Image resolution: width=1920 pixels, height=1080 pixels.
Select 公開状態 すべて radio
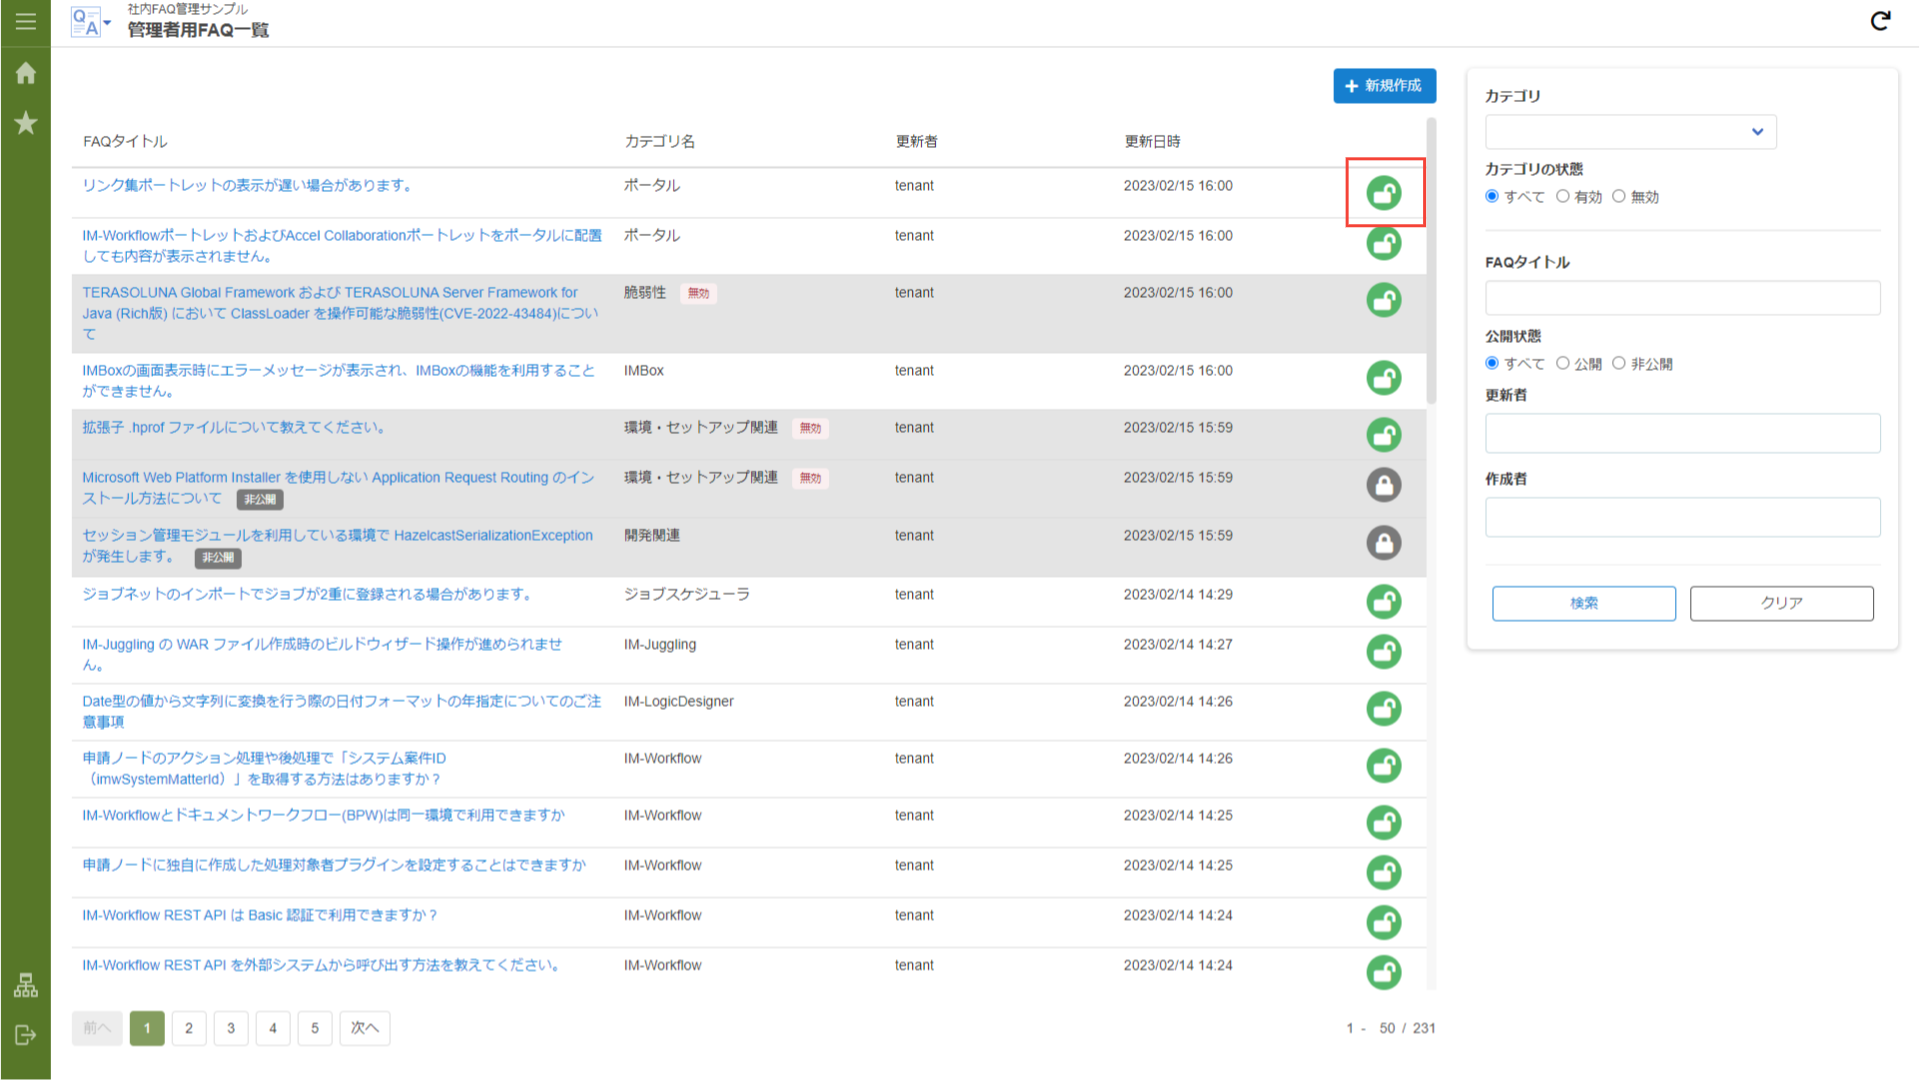click(x=1492, y=363)
